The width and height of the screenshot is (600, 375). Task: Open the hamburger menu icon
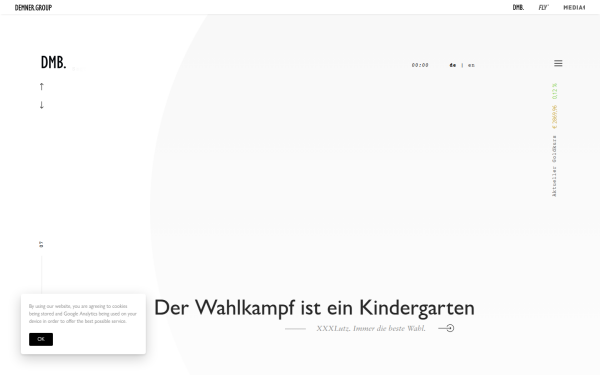pos(558,63)
